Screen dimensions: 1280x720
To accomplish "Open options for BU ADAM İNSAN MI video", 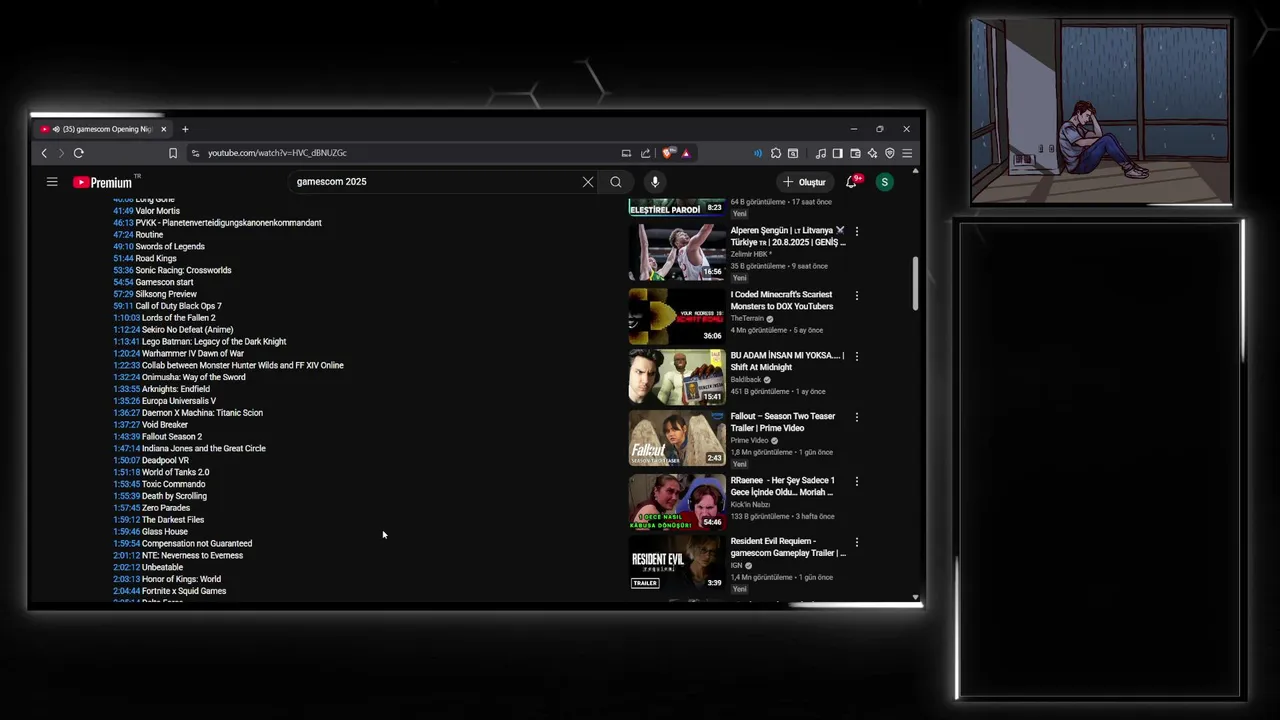I will coord(857,356).
